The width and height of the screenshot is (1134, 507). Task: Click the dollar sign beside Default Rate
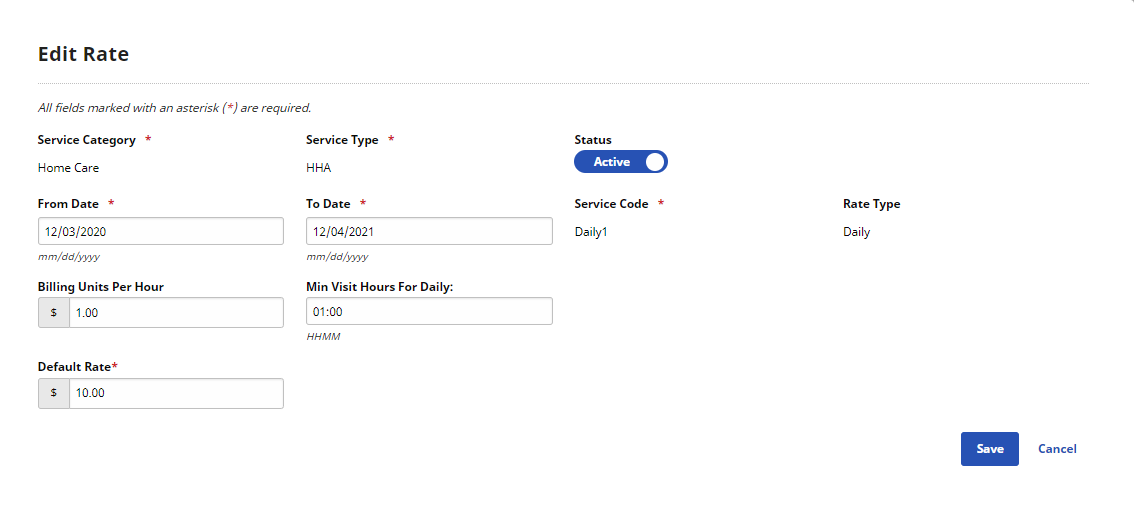pyautogui.click(x=54, y=393)
